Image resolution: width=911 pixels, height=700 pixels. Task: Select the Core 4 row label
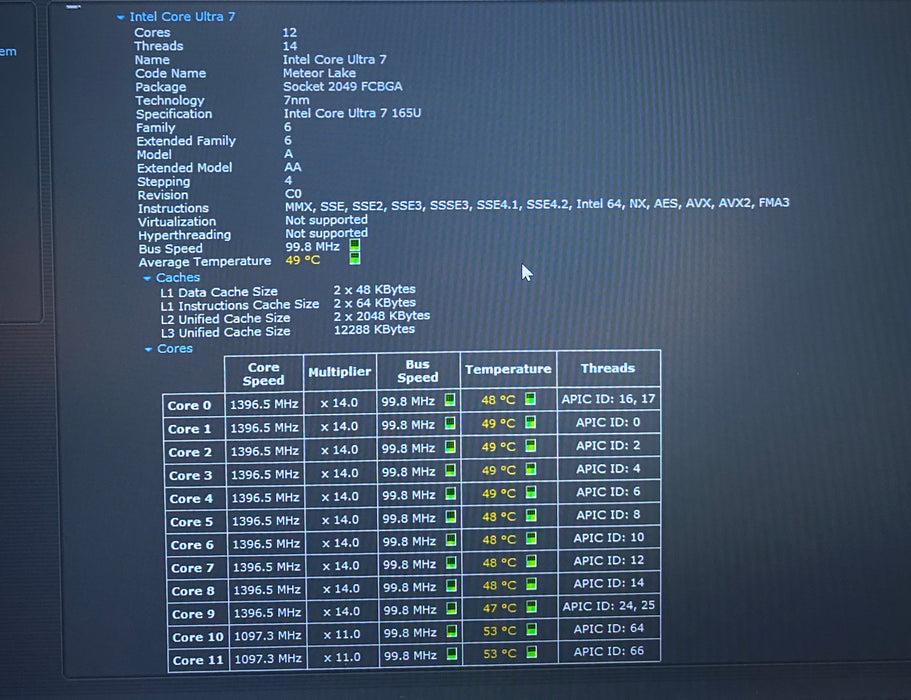191,498
